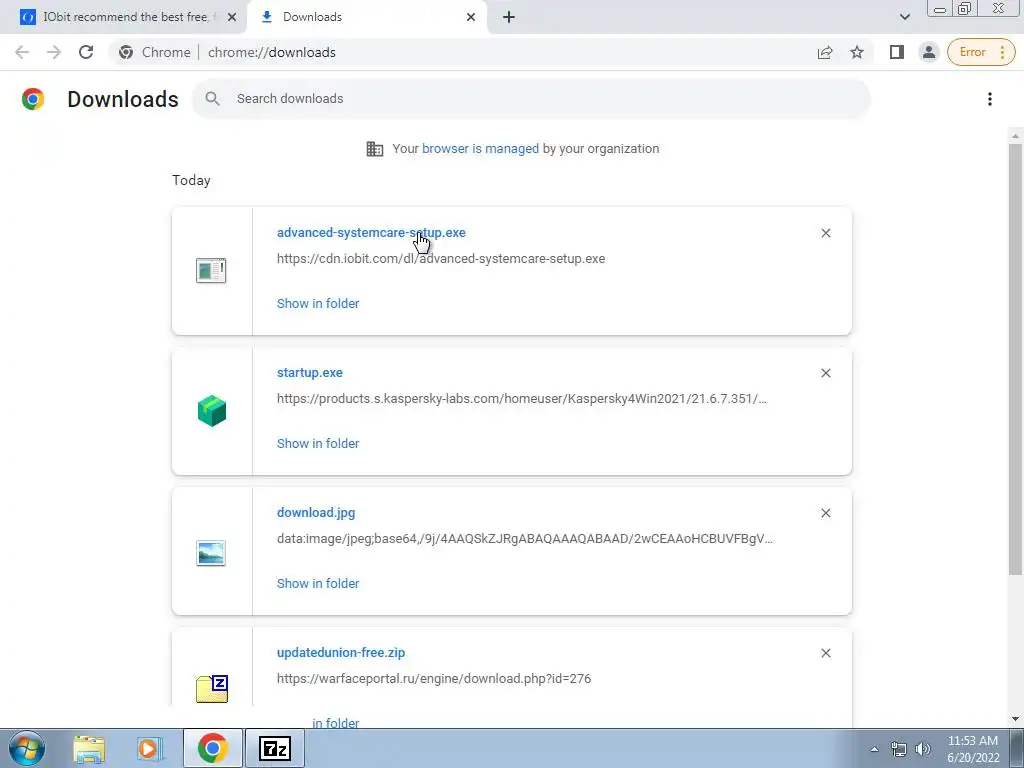Open 7-Zip from the taskbar
Screen dimensions: 1024x768
pos(275,748)
